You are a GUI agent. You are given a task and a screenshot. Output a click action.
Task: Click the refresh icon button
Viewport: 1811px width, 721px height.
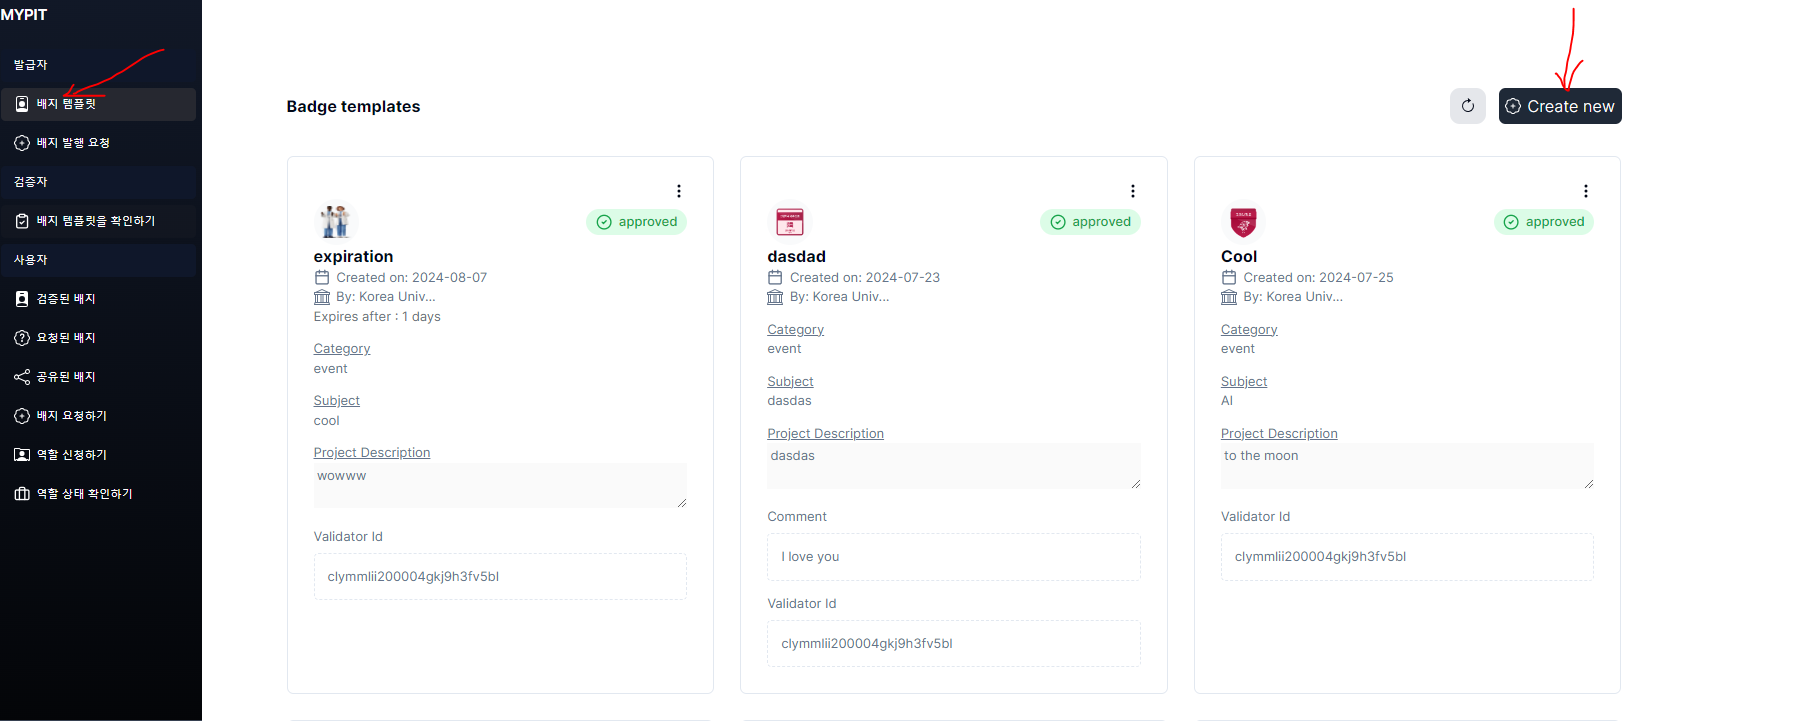point(1467,106)
